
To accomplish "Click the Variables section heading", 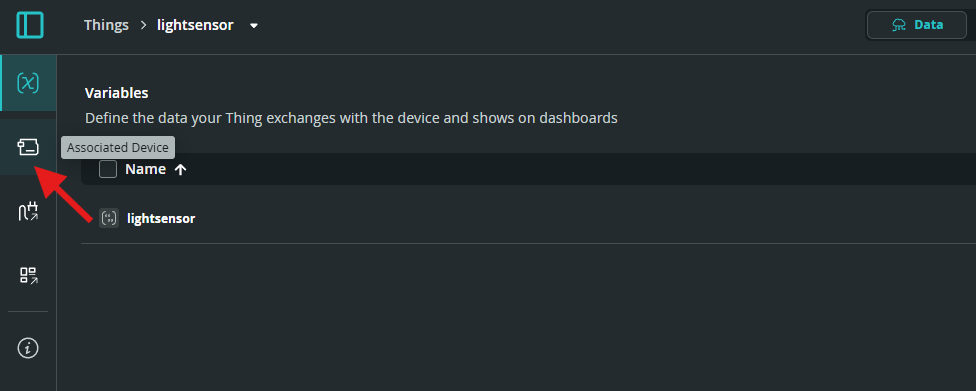I will pos(116,93).
